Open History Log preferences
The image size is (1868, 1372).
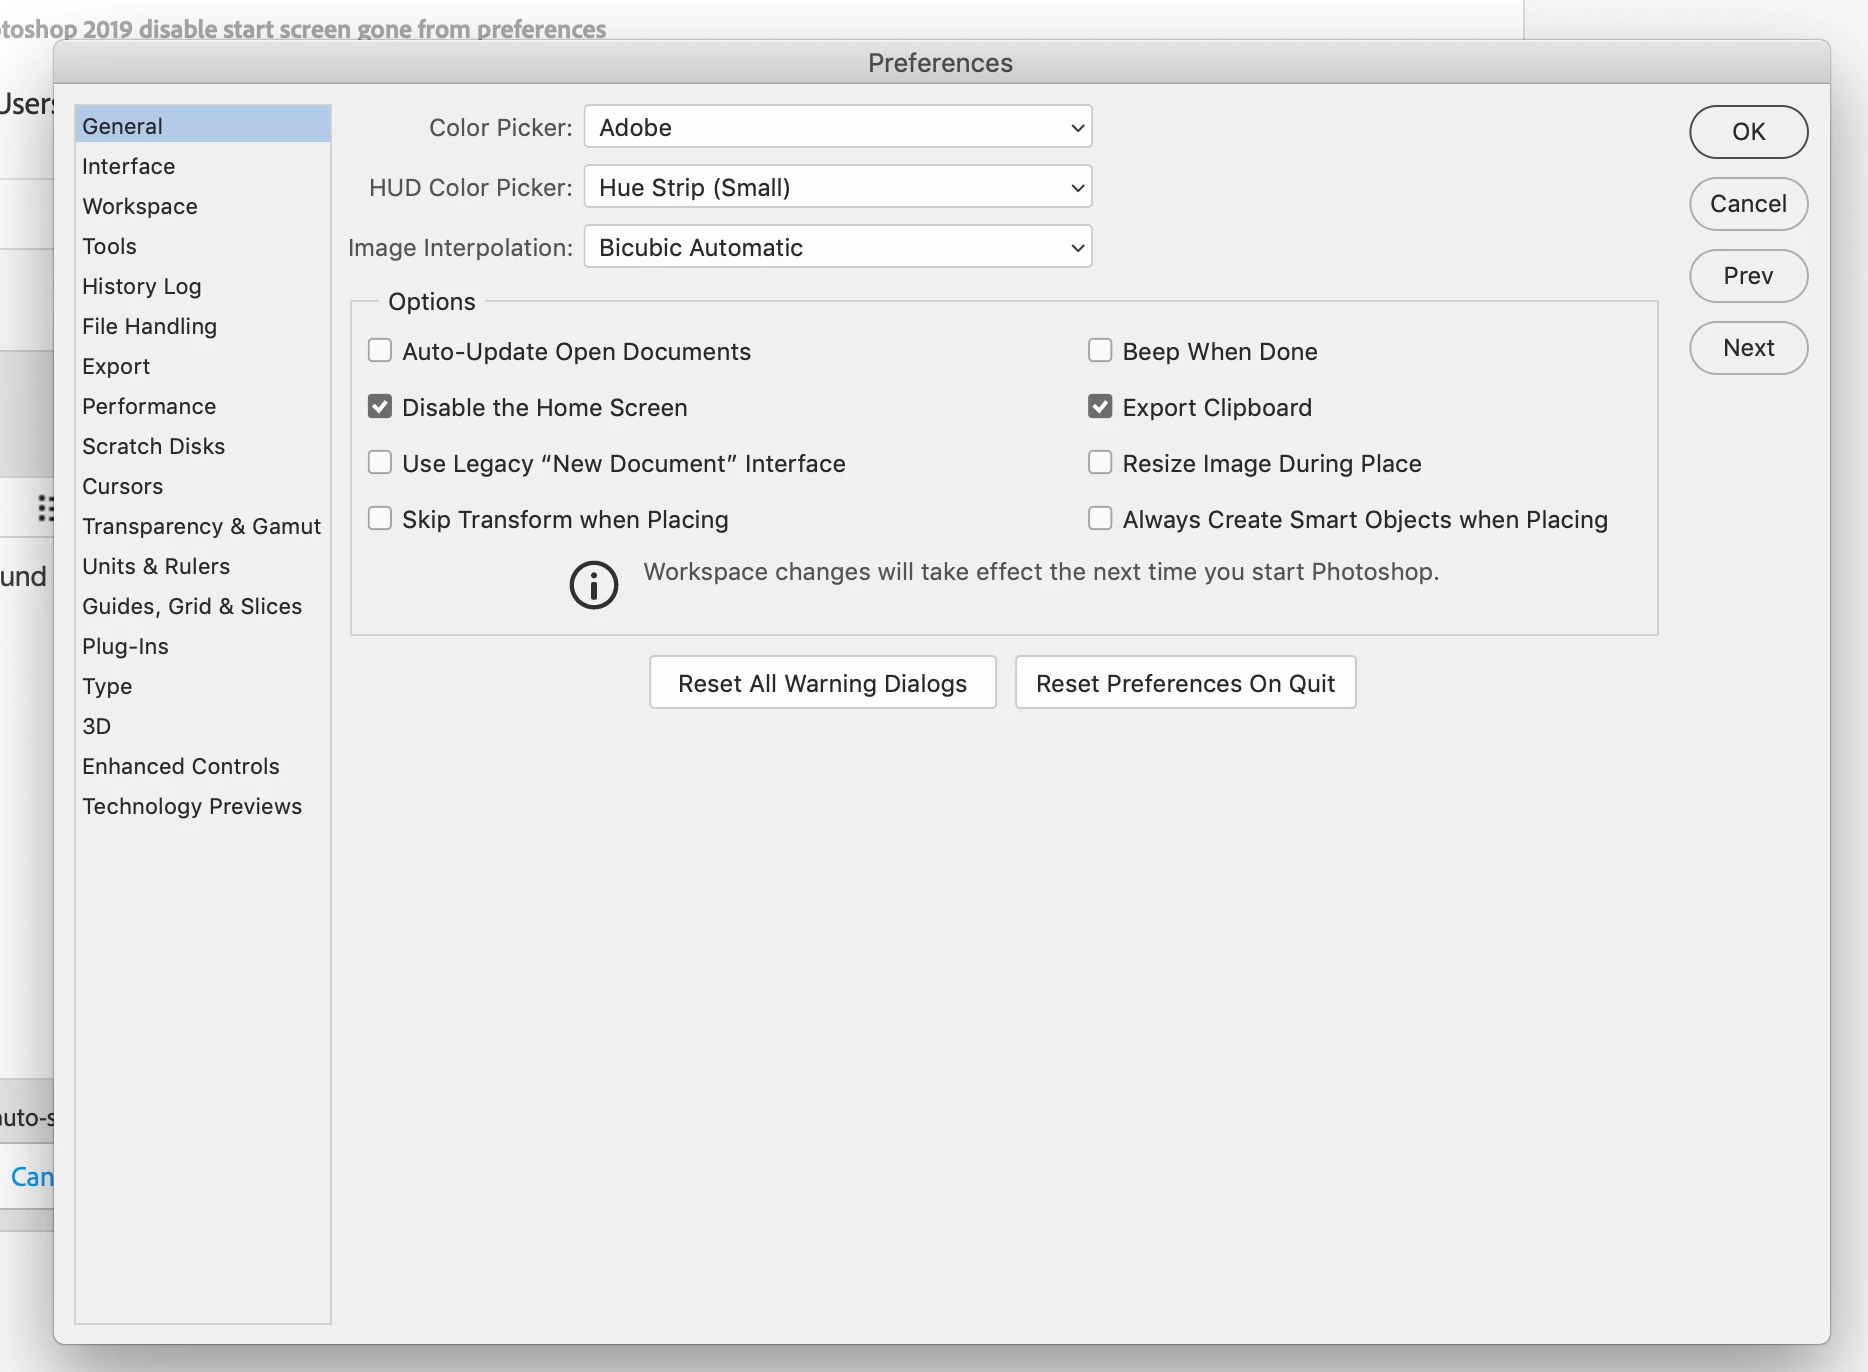point(203,286)
